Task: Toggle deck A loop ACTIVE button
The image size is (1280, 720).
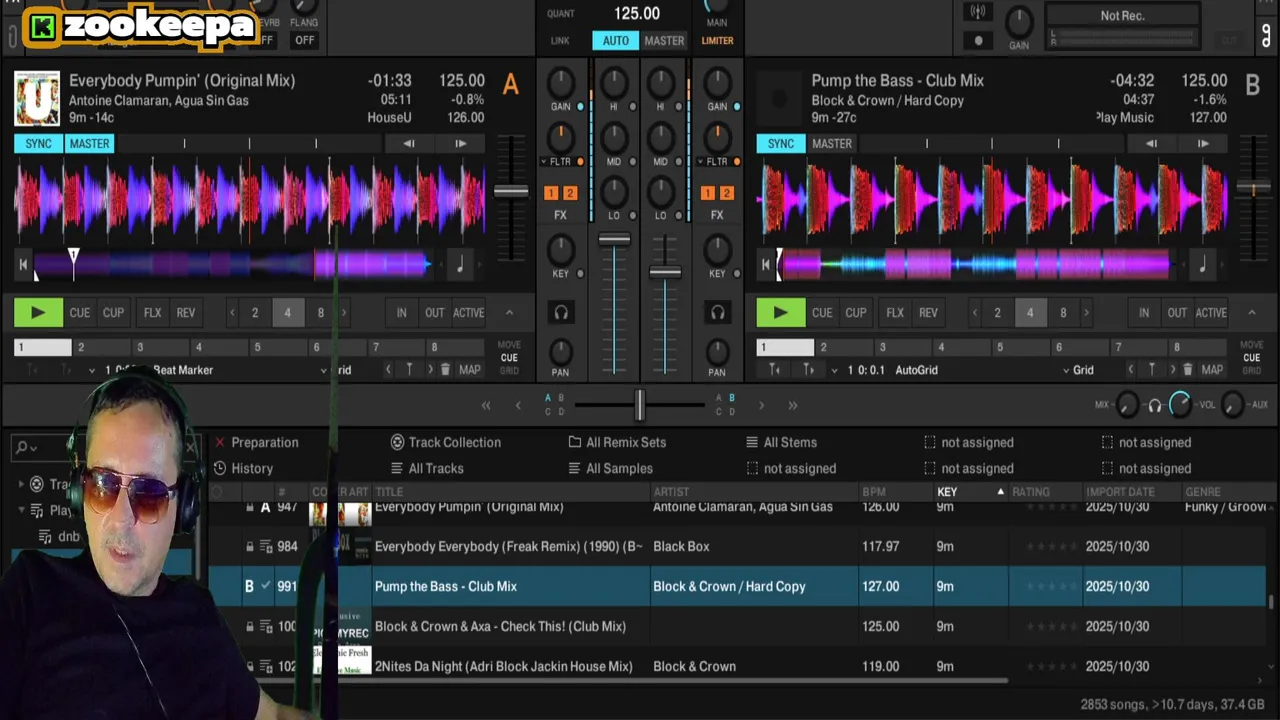Action: 468,313
